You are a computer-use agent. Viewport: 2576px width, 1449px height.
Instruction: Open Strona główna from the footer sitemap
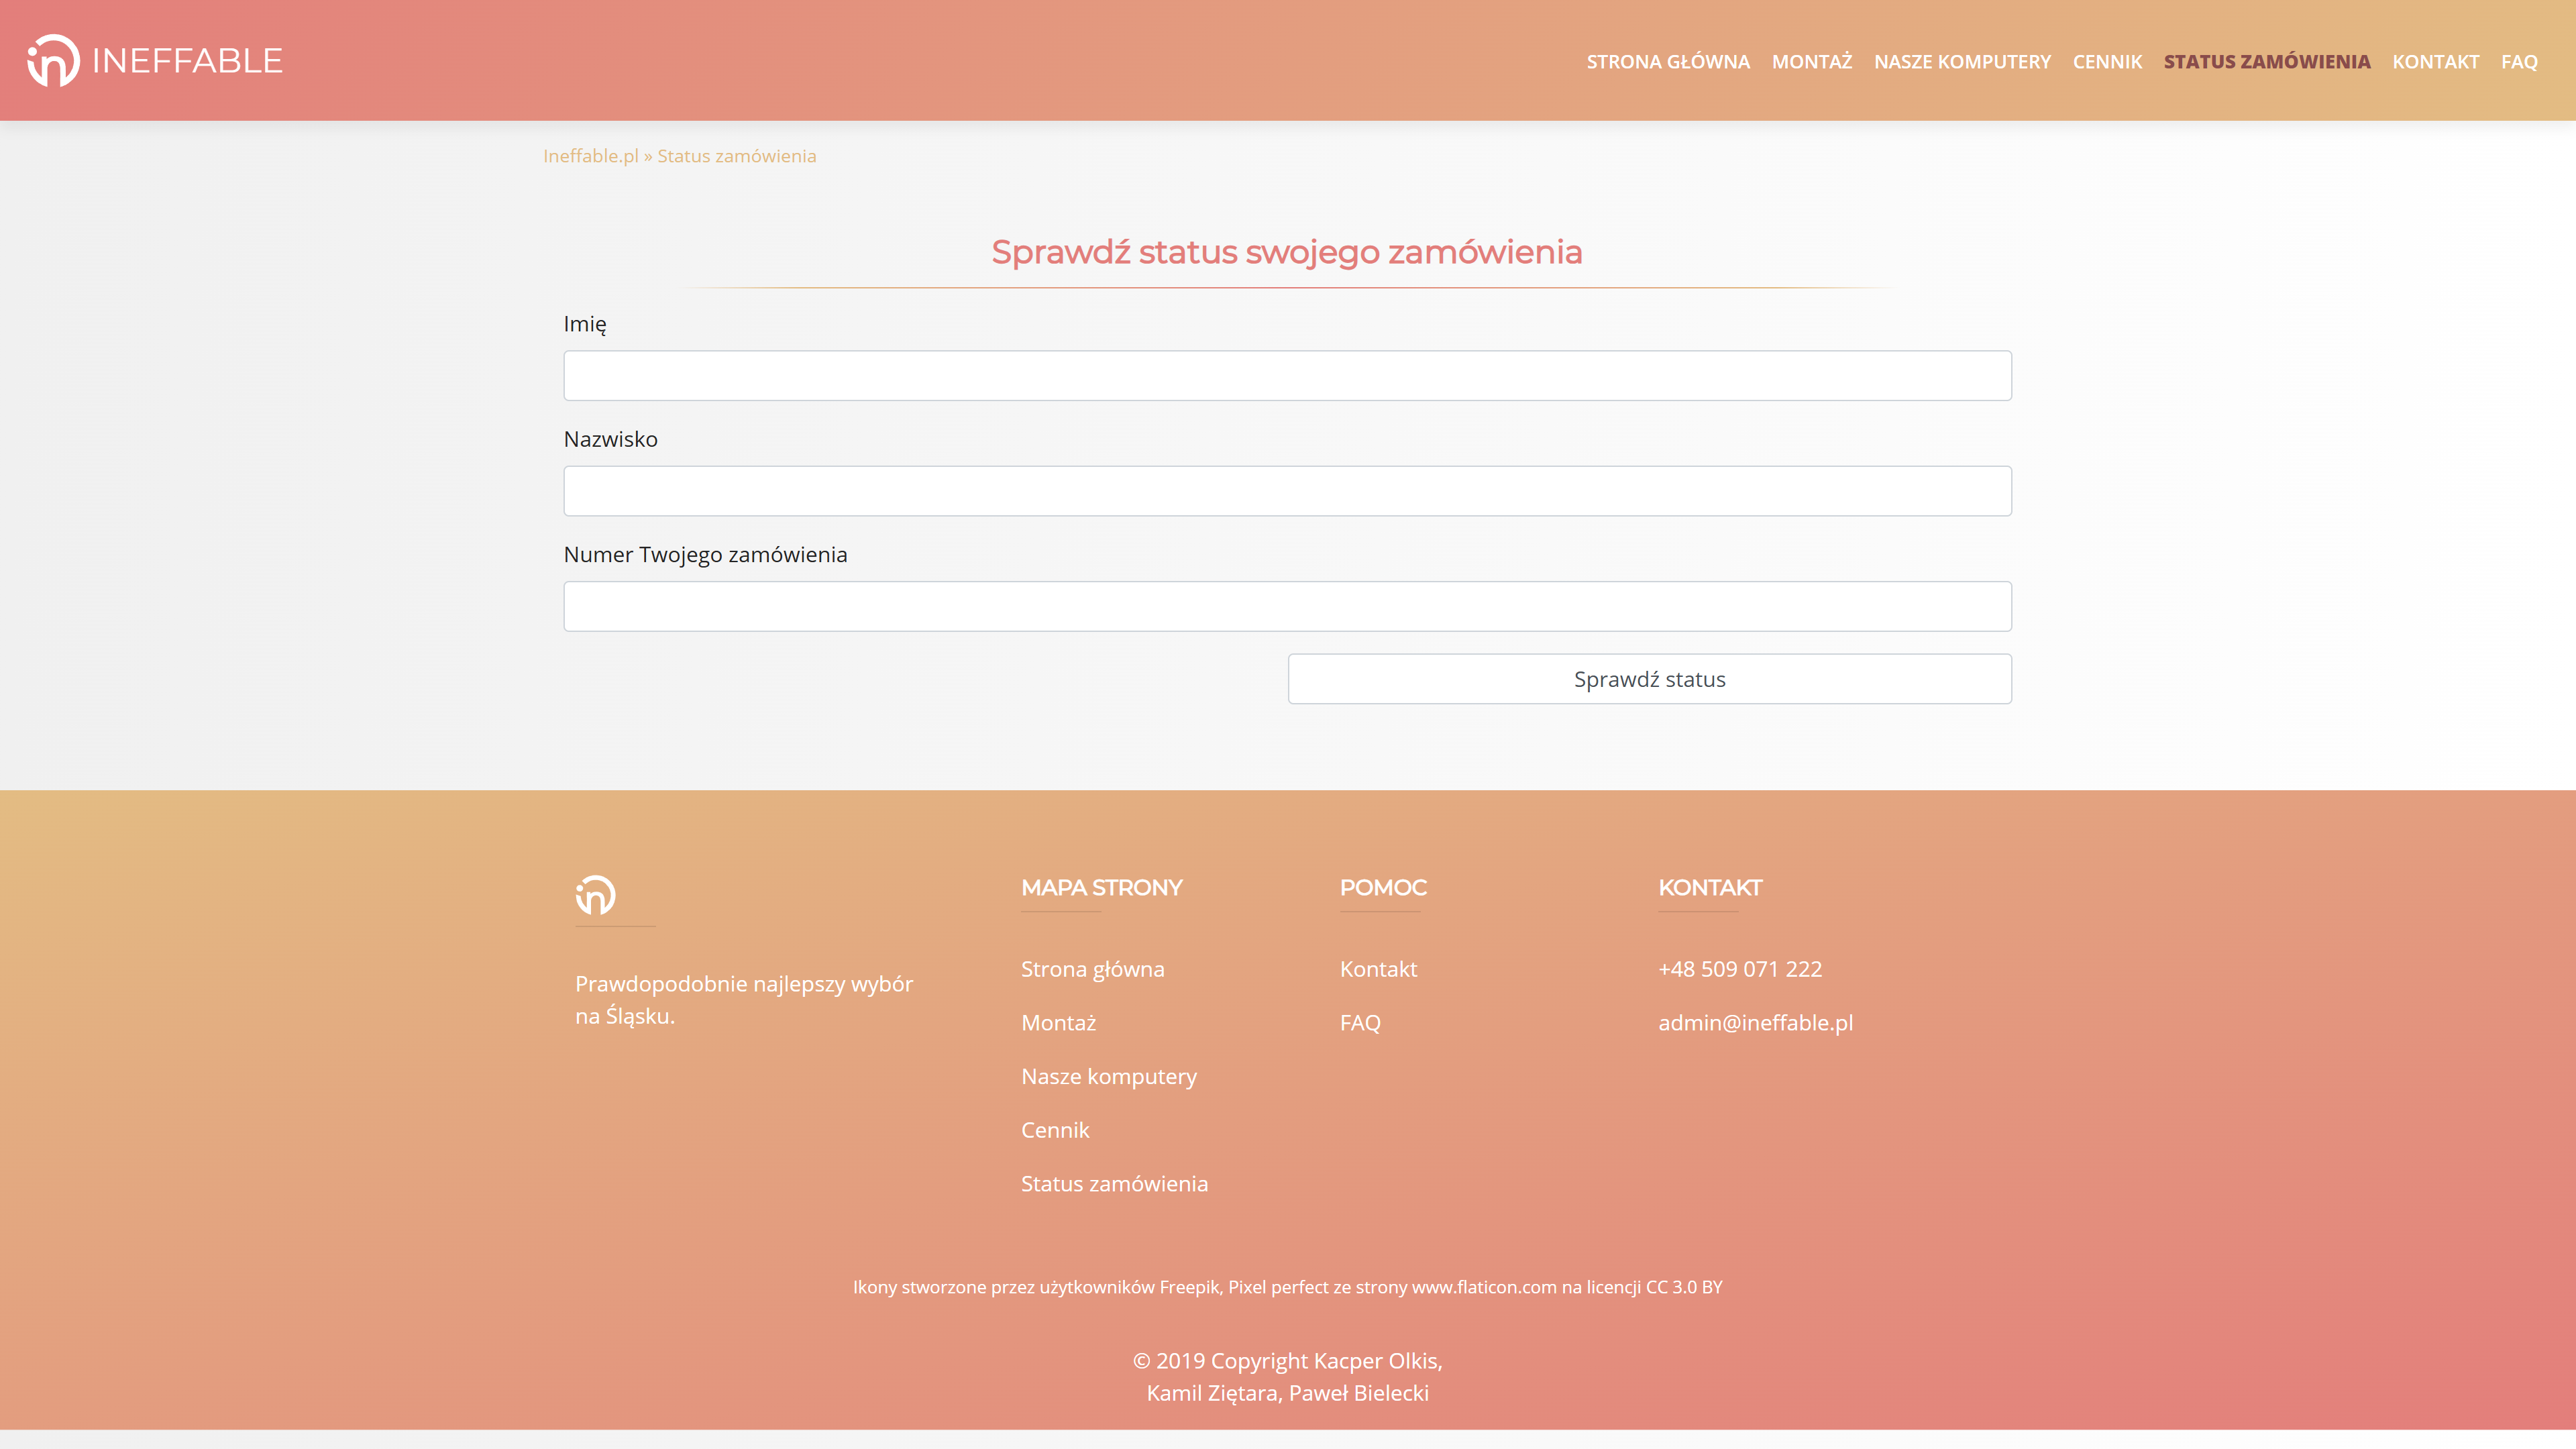[1092, 968]
